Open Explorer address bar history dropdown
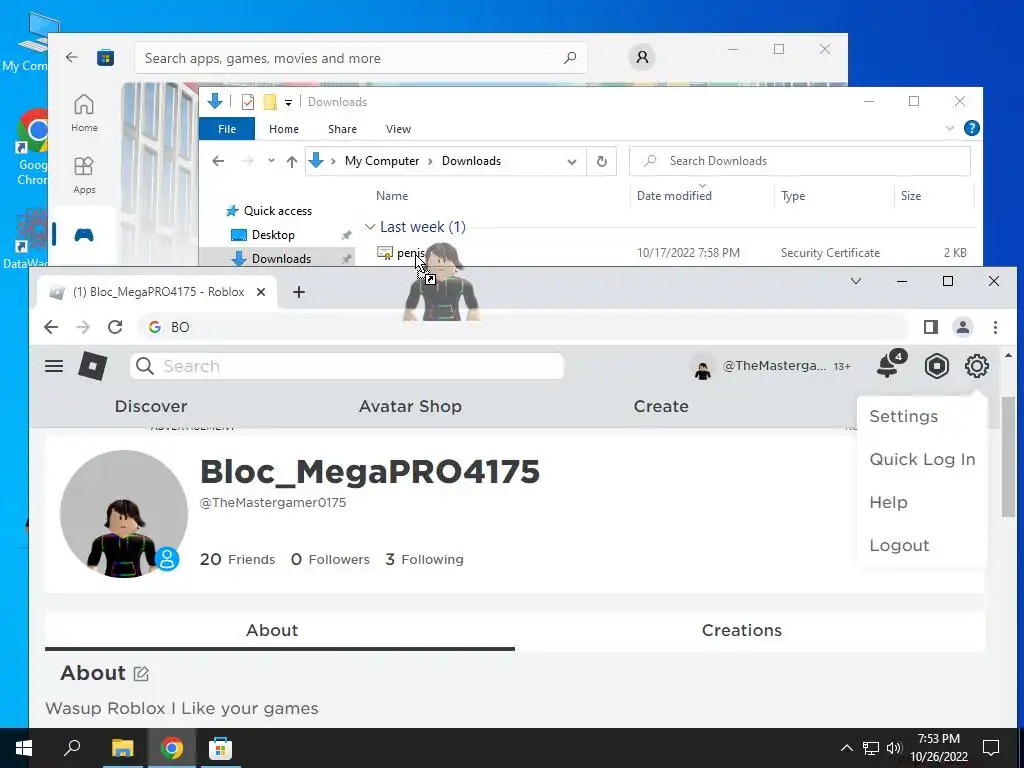This screenshot has height=768, width=1024. (x=572, y=162)
